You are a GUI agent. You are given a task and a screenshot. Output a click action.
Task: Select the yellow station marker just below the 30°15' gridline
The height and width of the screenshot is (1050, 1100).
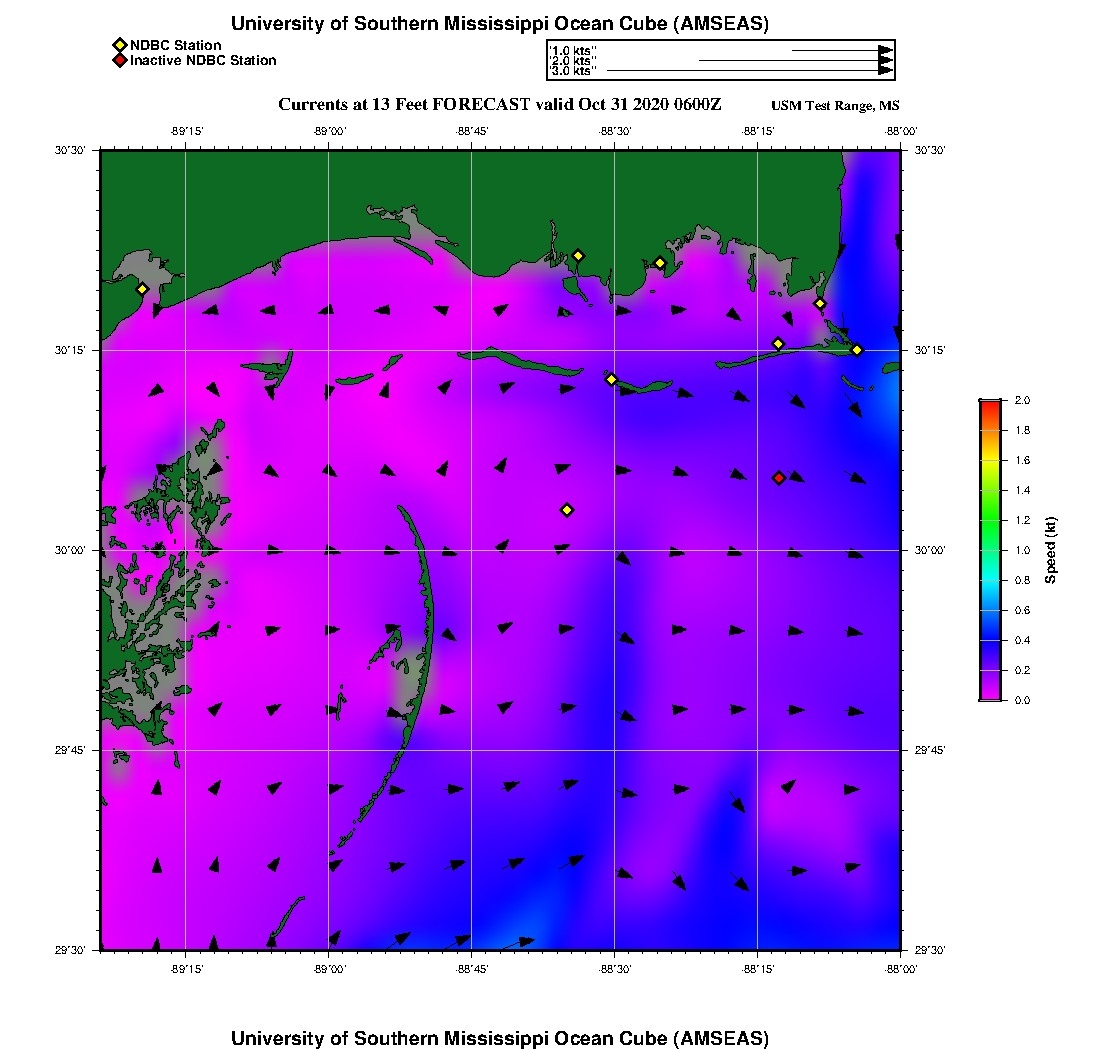click(611, 379)
